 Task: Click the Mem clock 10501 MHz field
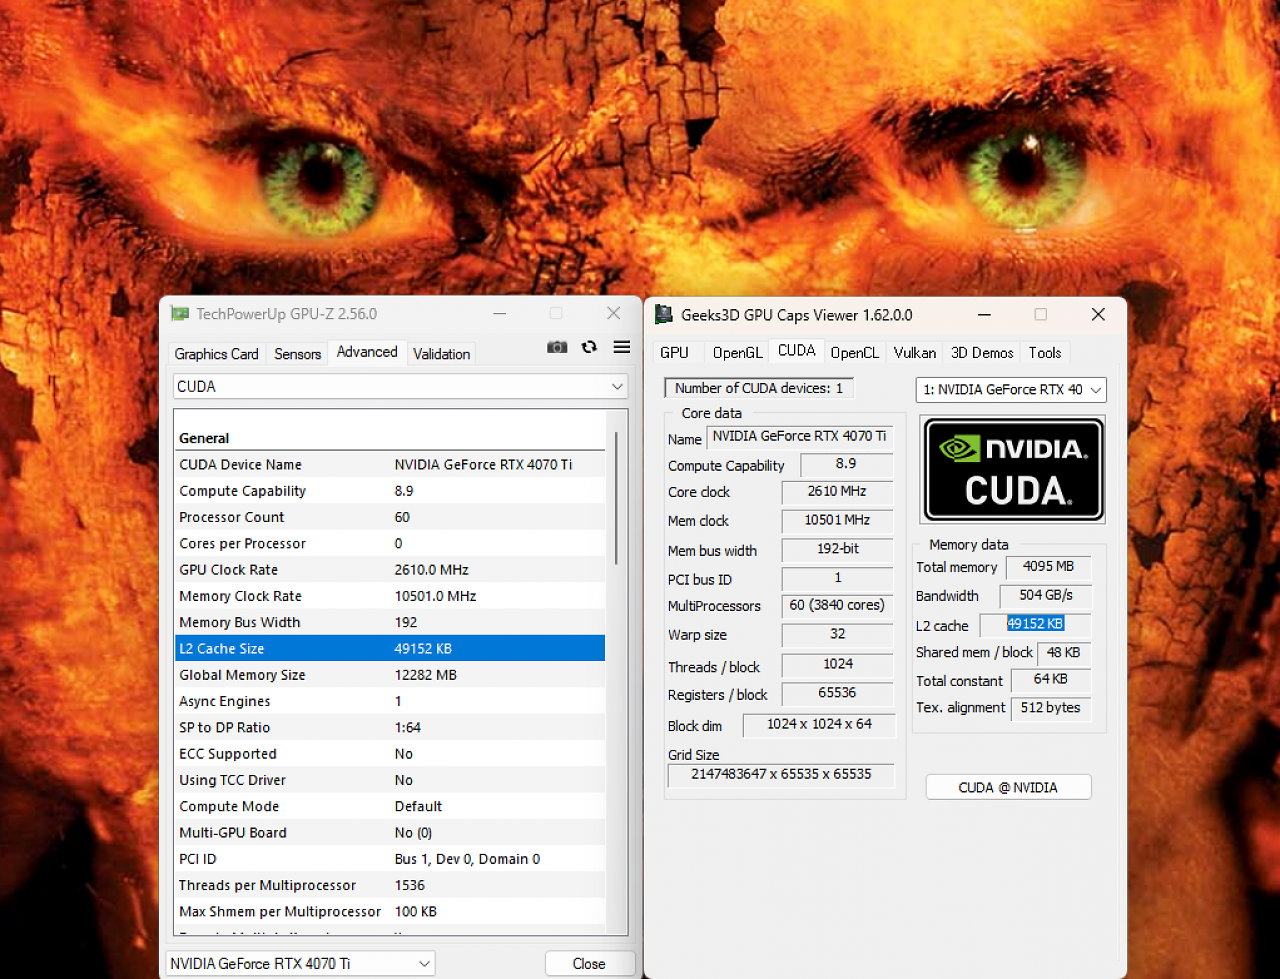(837, 521)
